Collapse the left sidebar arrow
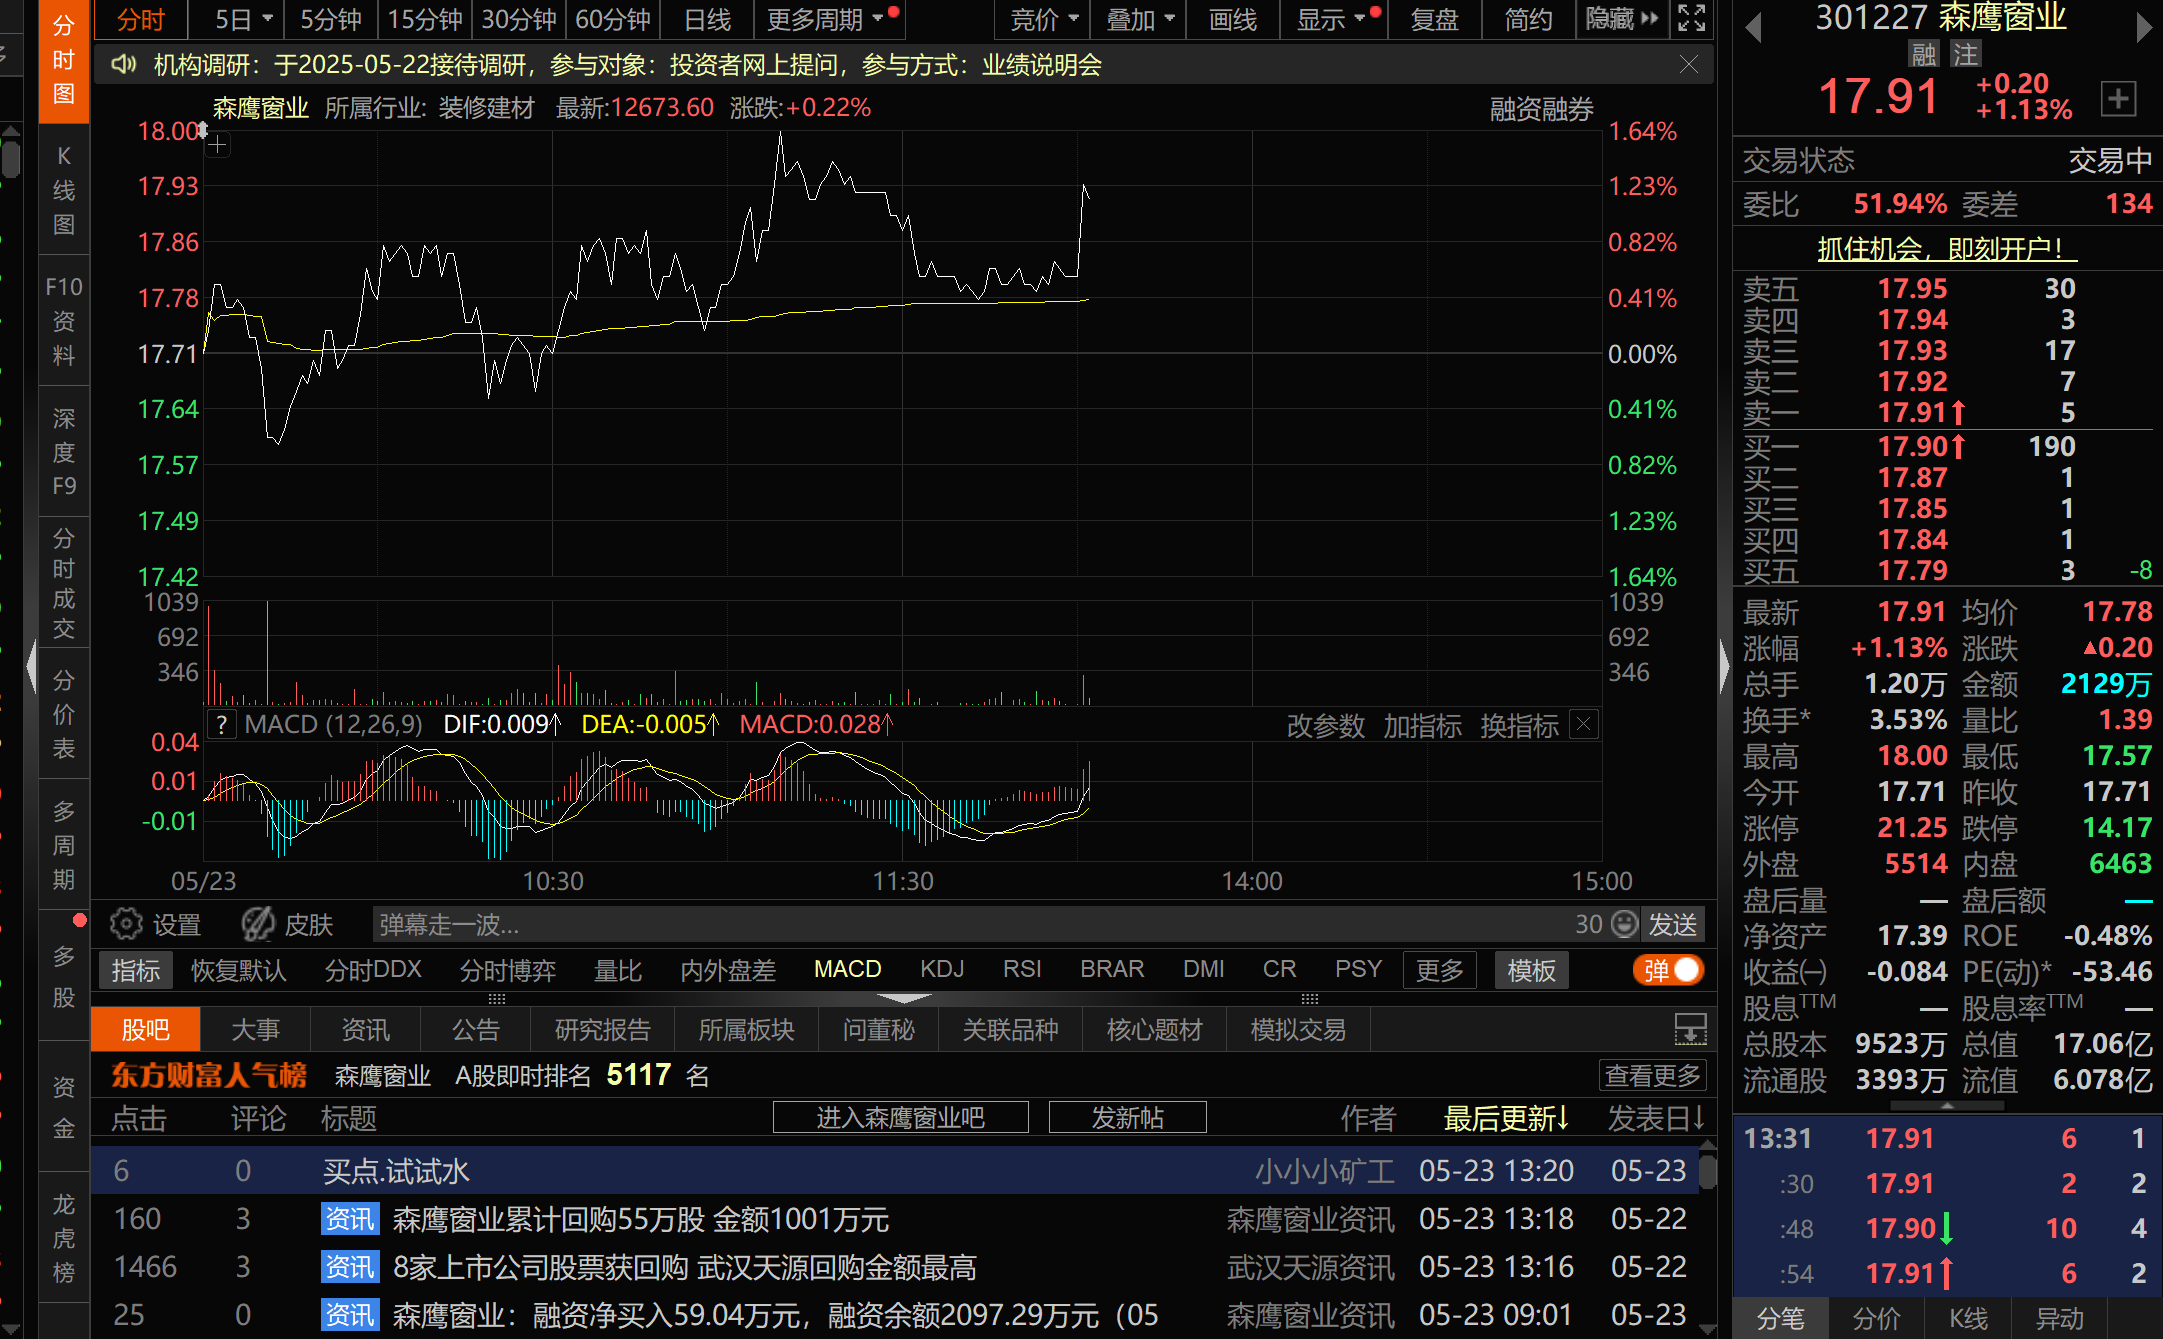This screenshot has height=1339, width=2163. coord(31,667)
